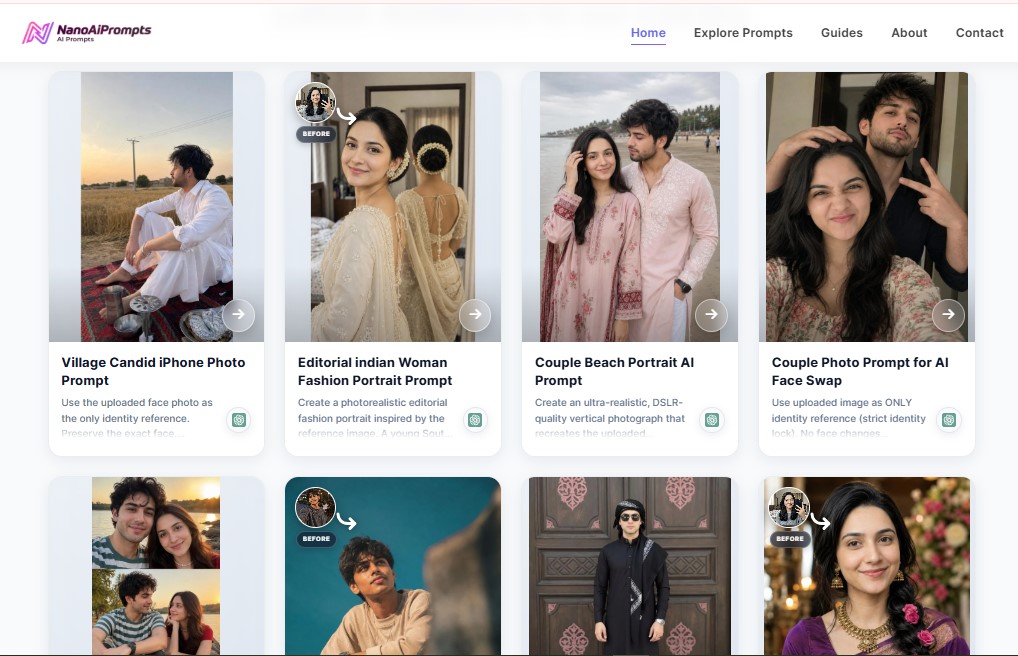Click ChatGPT icon on Village Candid card
Viewport: 1018px width, 656px height.
239,420
